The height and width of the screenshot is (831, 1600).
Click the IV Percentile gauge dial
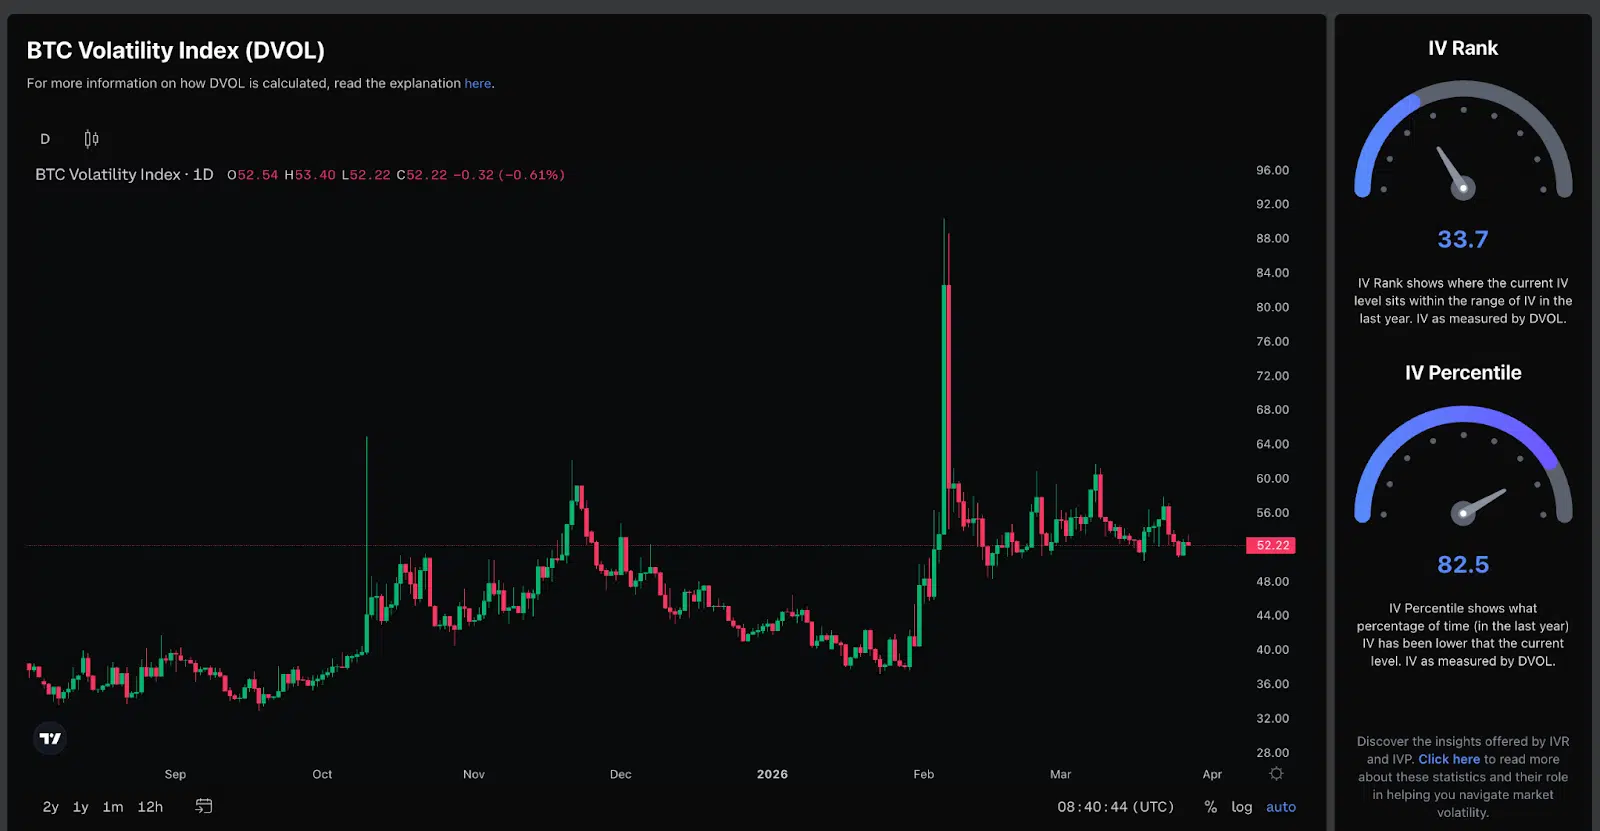click(x=1463, y=466)
